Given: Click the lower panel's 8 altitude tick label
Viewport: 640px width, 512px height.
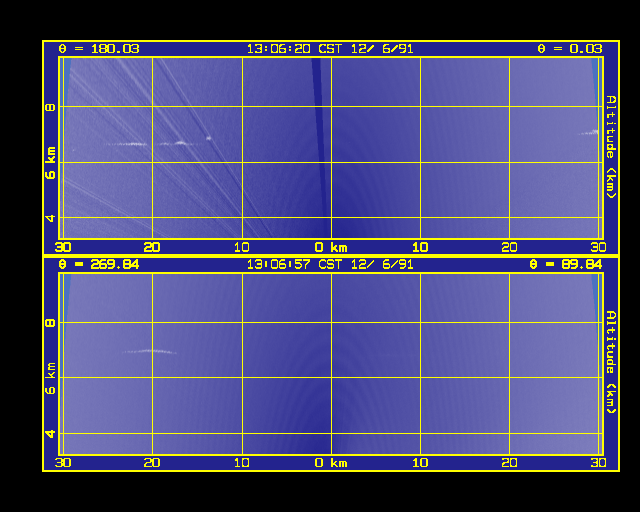Looking at the screenshot, I should click(50, 323).
